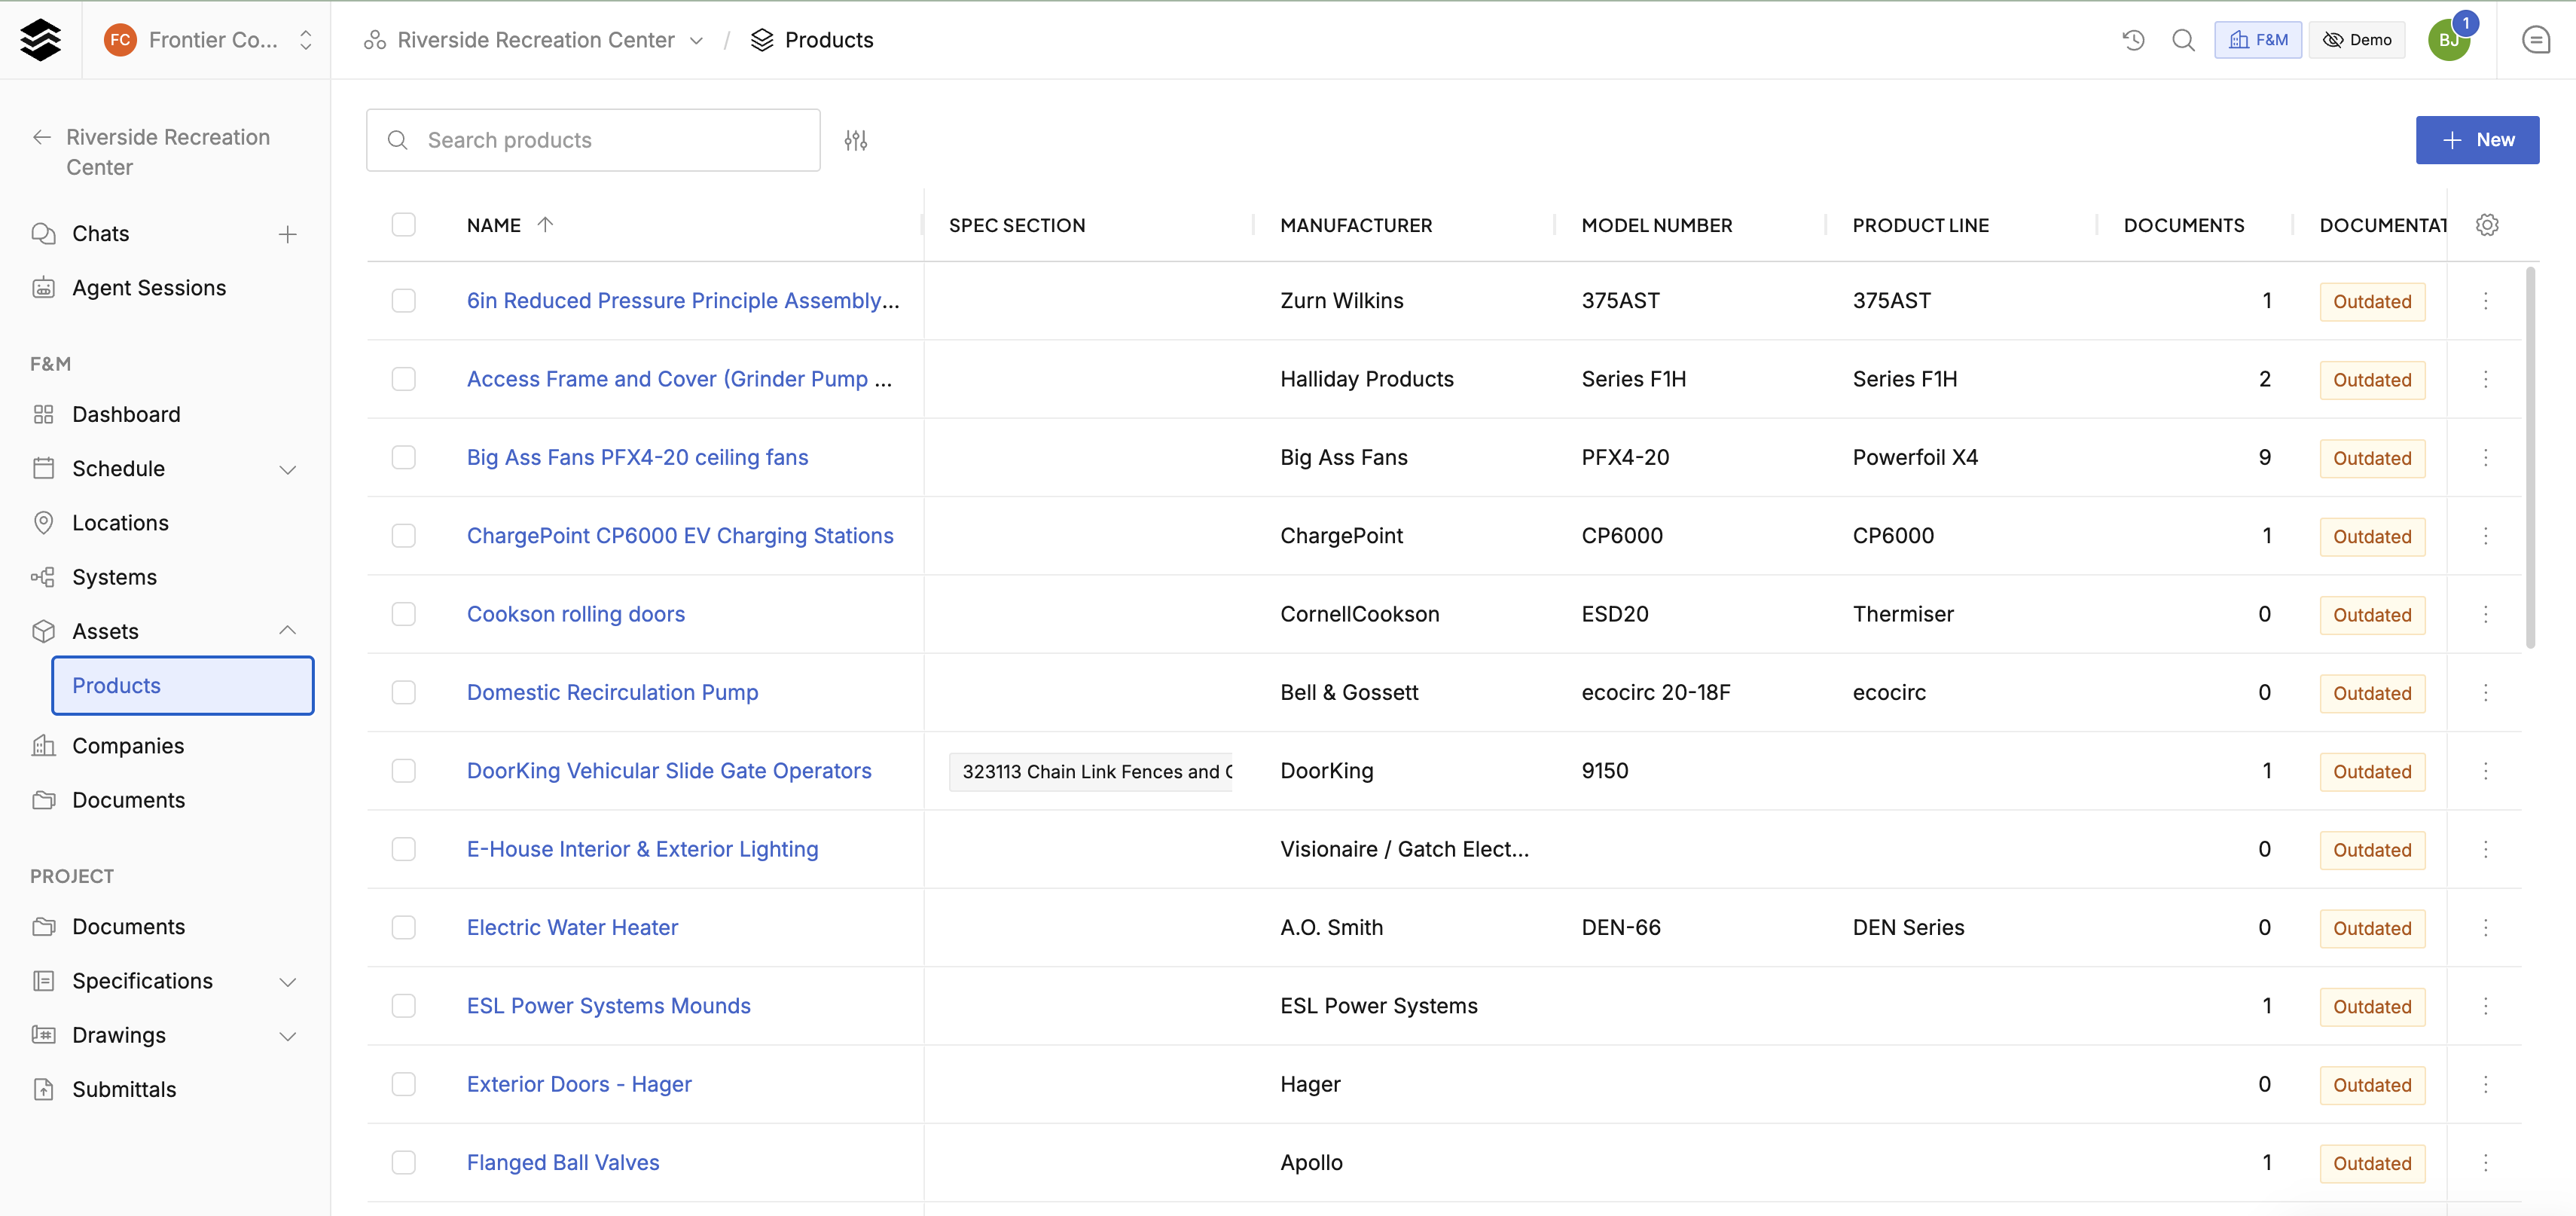Click the table vertical scrollbar
Image resolution: width=2576 pixels, height=1216 pixels.
tap(2531, 458)
